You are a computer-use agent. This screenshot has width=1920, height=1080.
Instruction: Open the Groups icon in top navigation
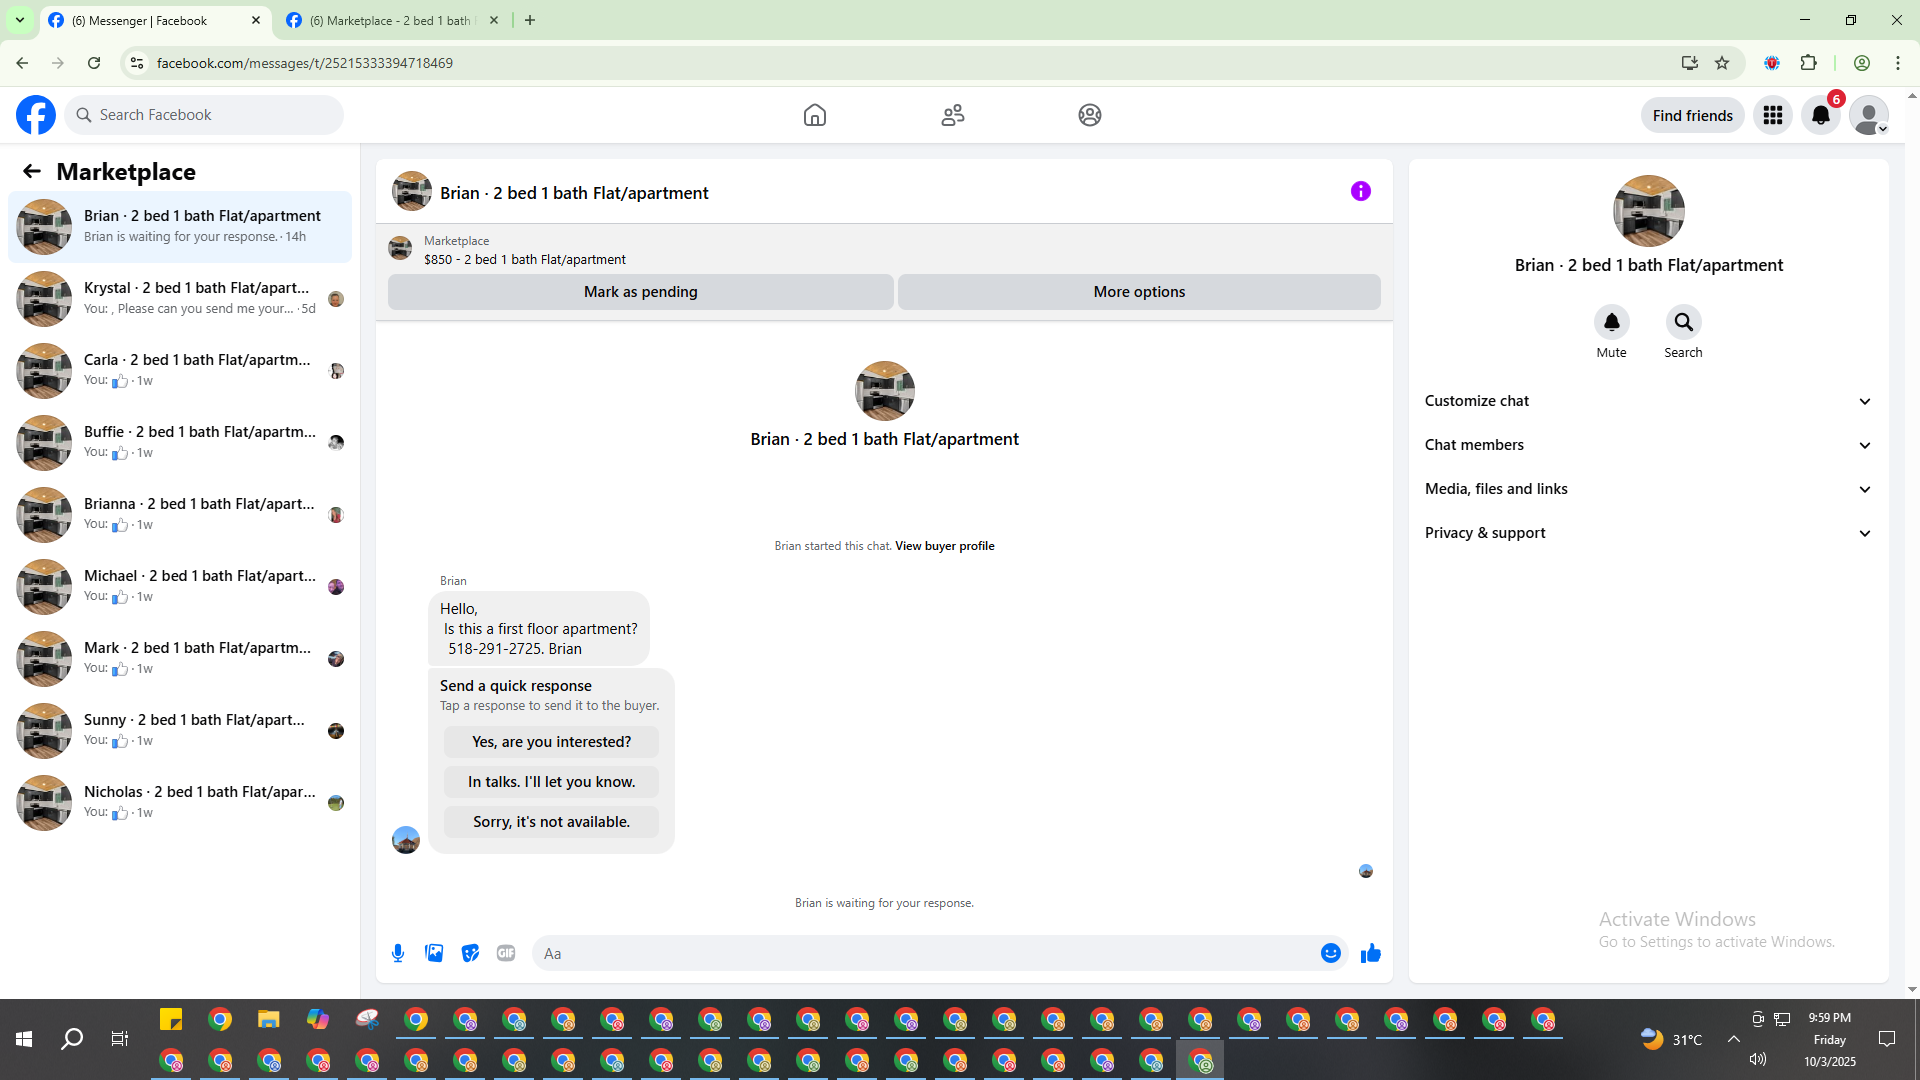coord(1090,115)
